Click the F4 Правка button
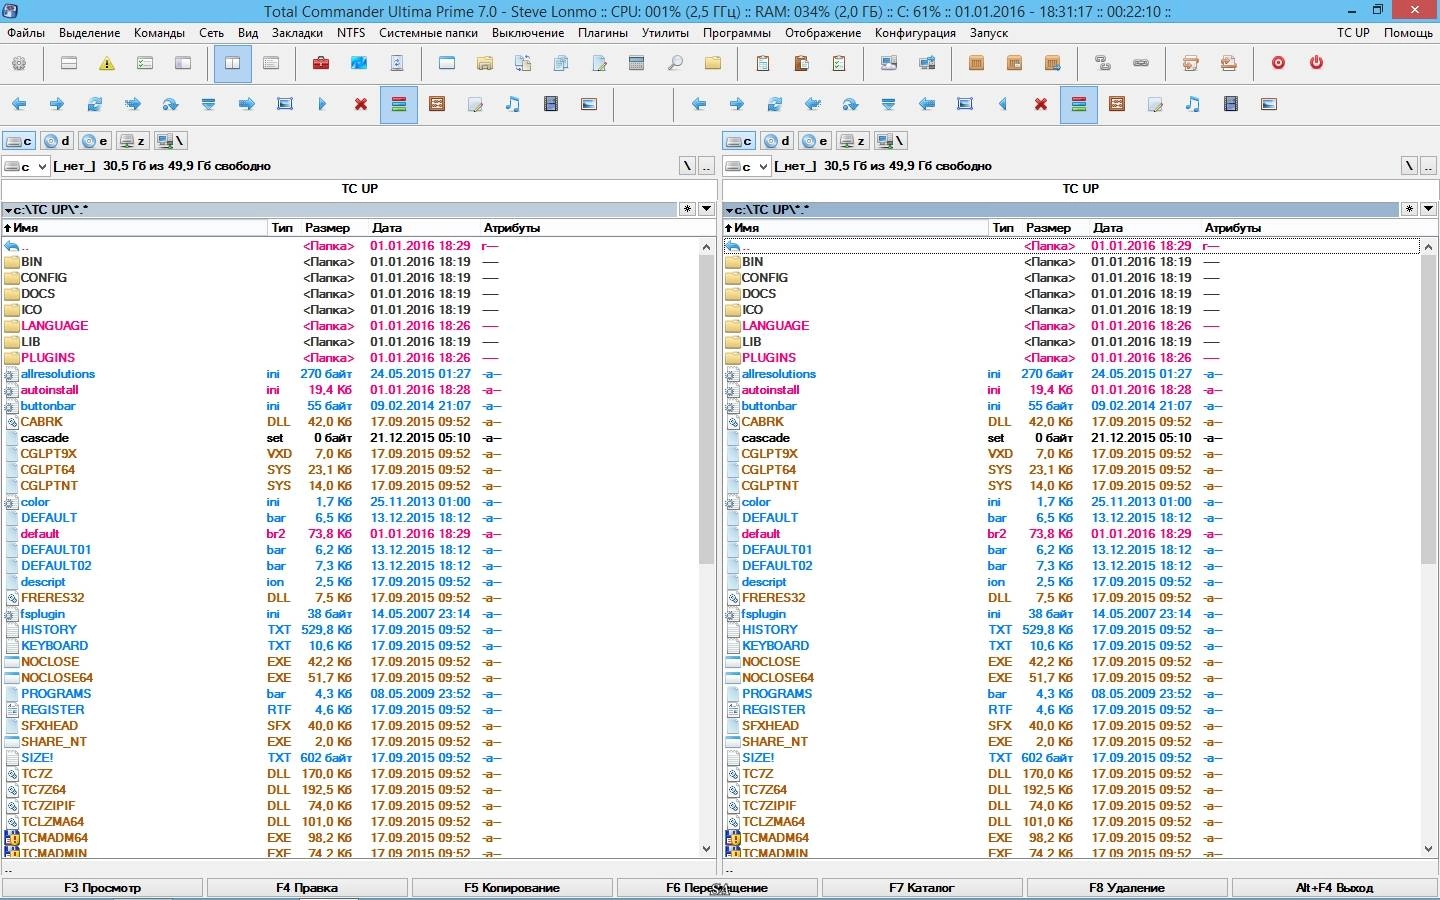Viewport: 1440px width, 900px height. pyautogui.click(x=307, y=888)
